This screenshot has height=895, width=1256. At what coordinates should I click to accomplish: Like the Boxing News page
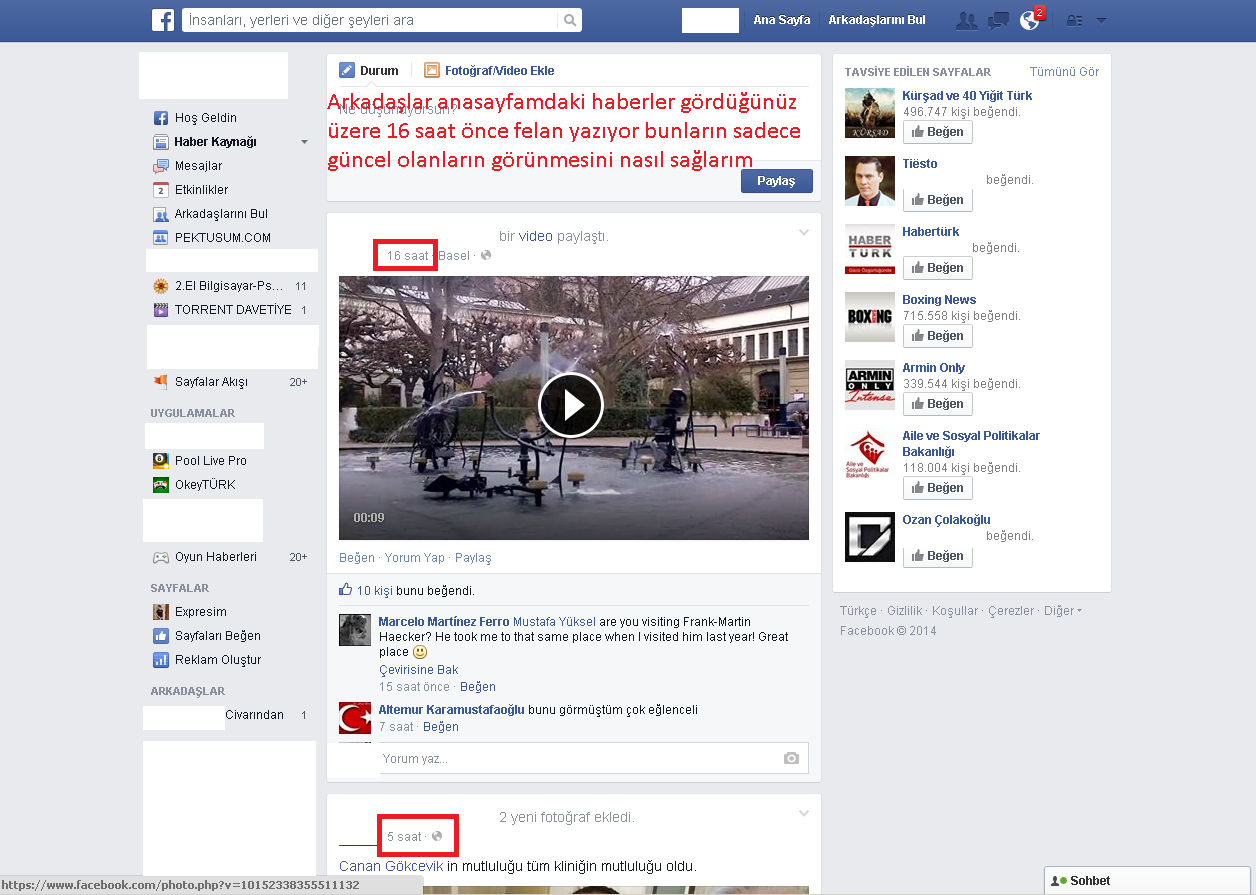pyautogui.click(x=938, y=336)
